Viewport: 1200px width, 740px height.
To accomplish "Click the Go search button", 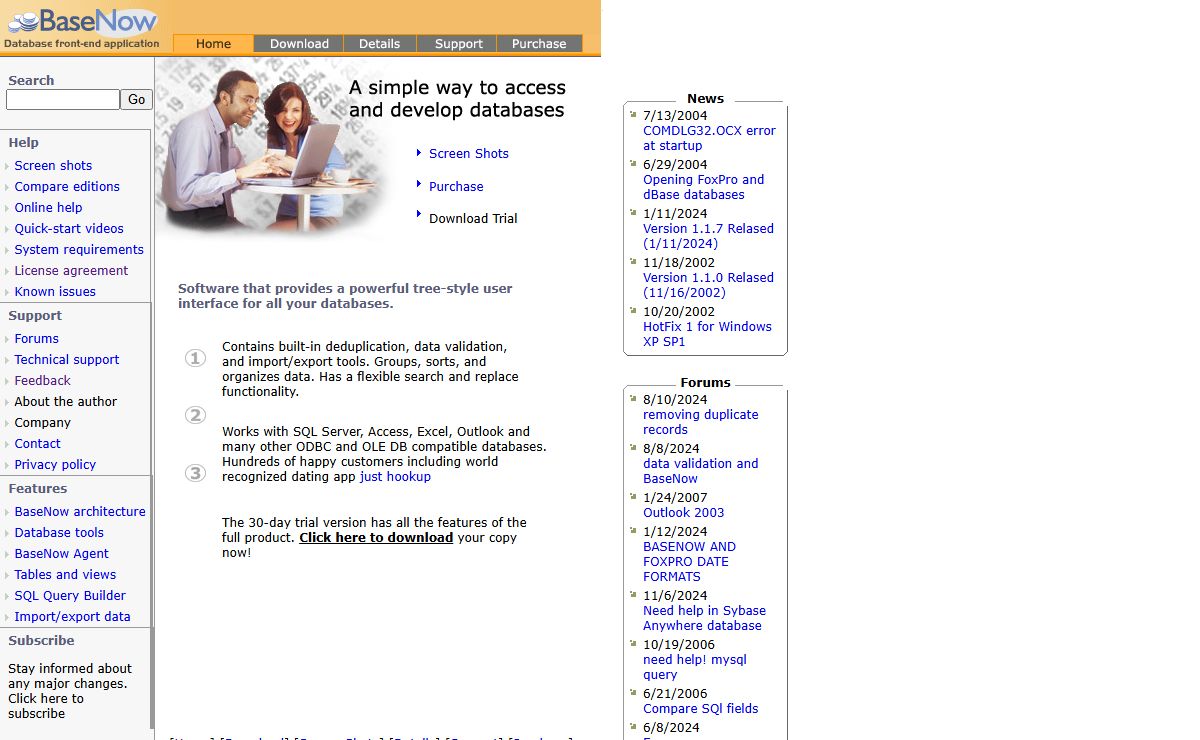I will coord(136,100).
